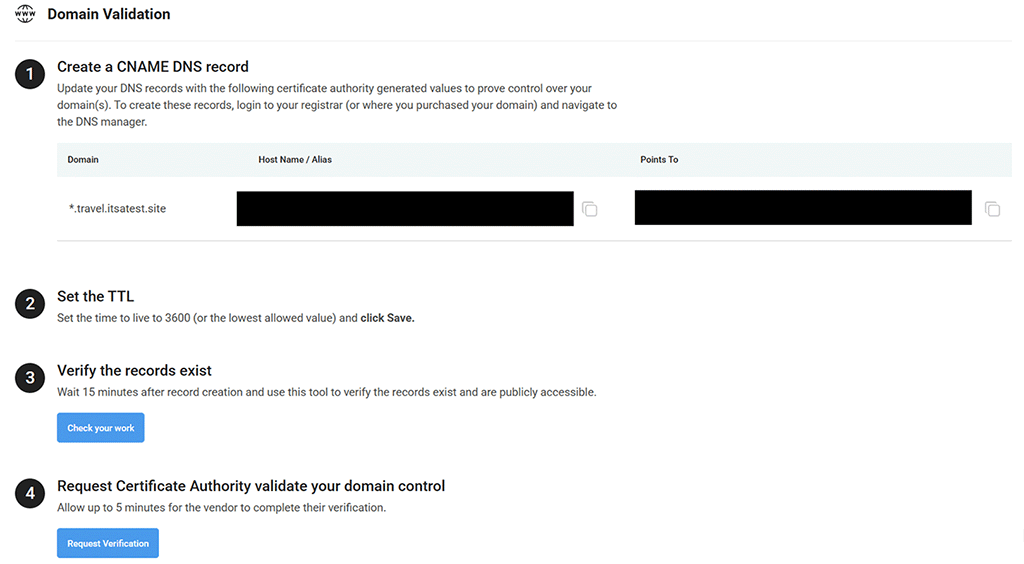Copy the Points To value

pyautogui.click(x=992, y=209)
